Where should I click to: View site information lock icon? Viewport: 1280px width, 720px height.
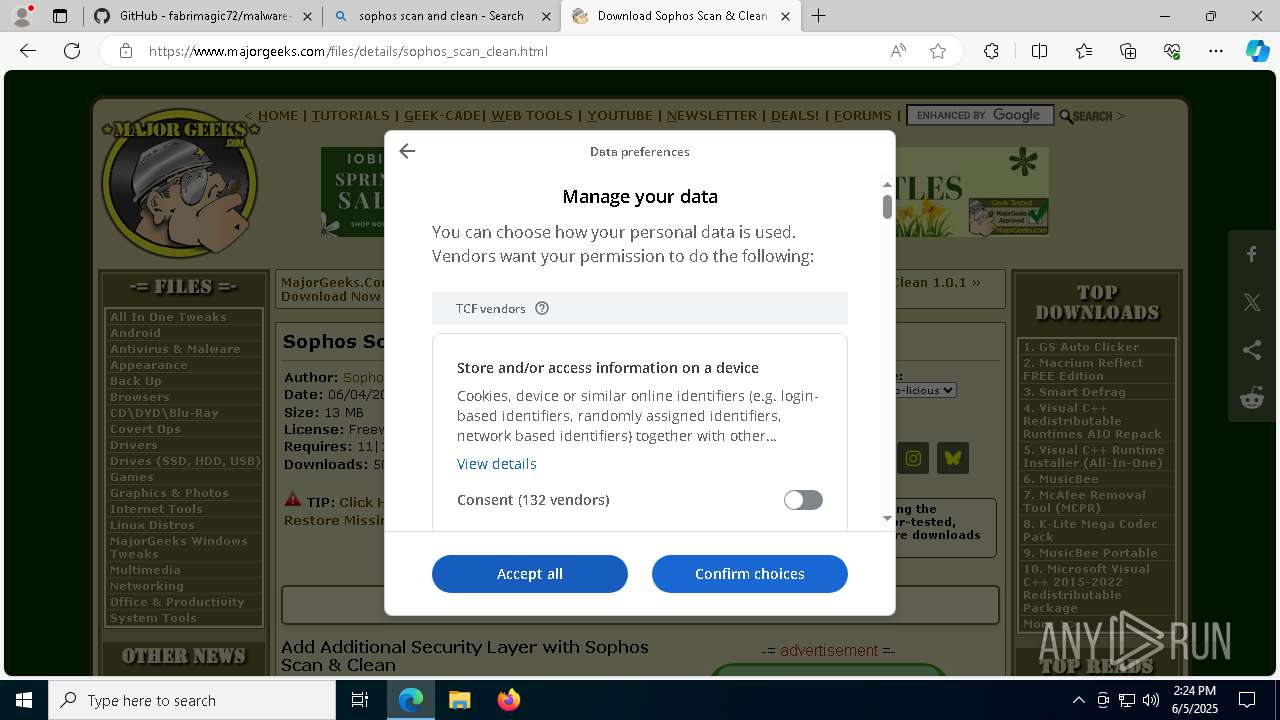point(125,51)
